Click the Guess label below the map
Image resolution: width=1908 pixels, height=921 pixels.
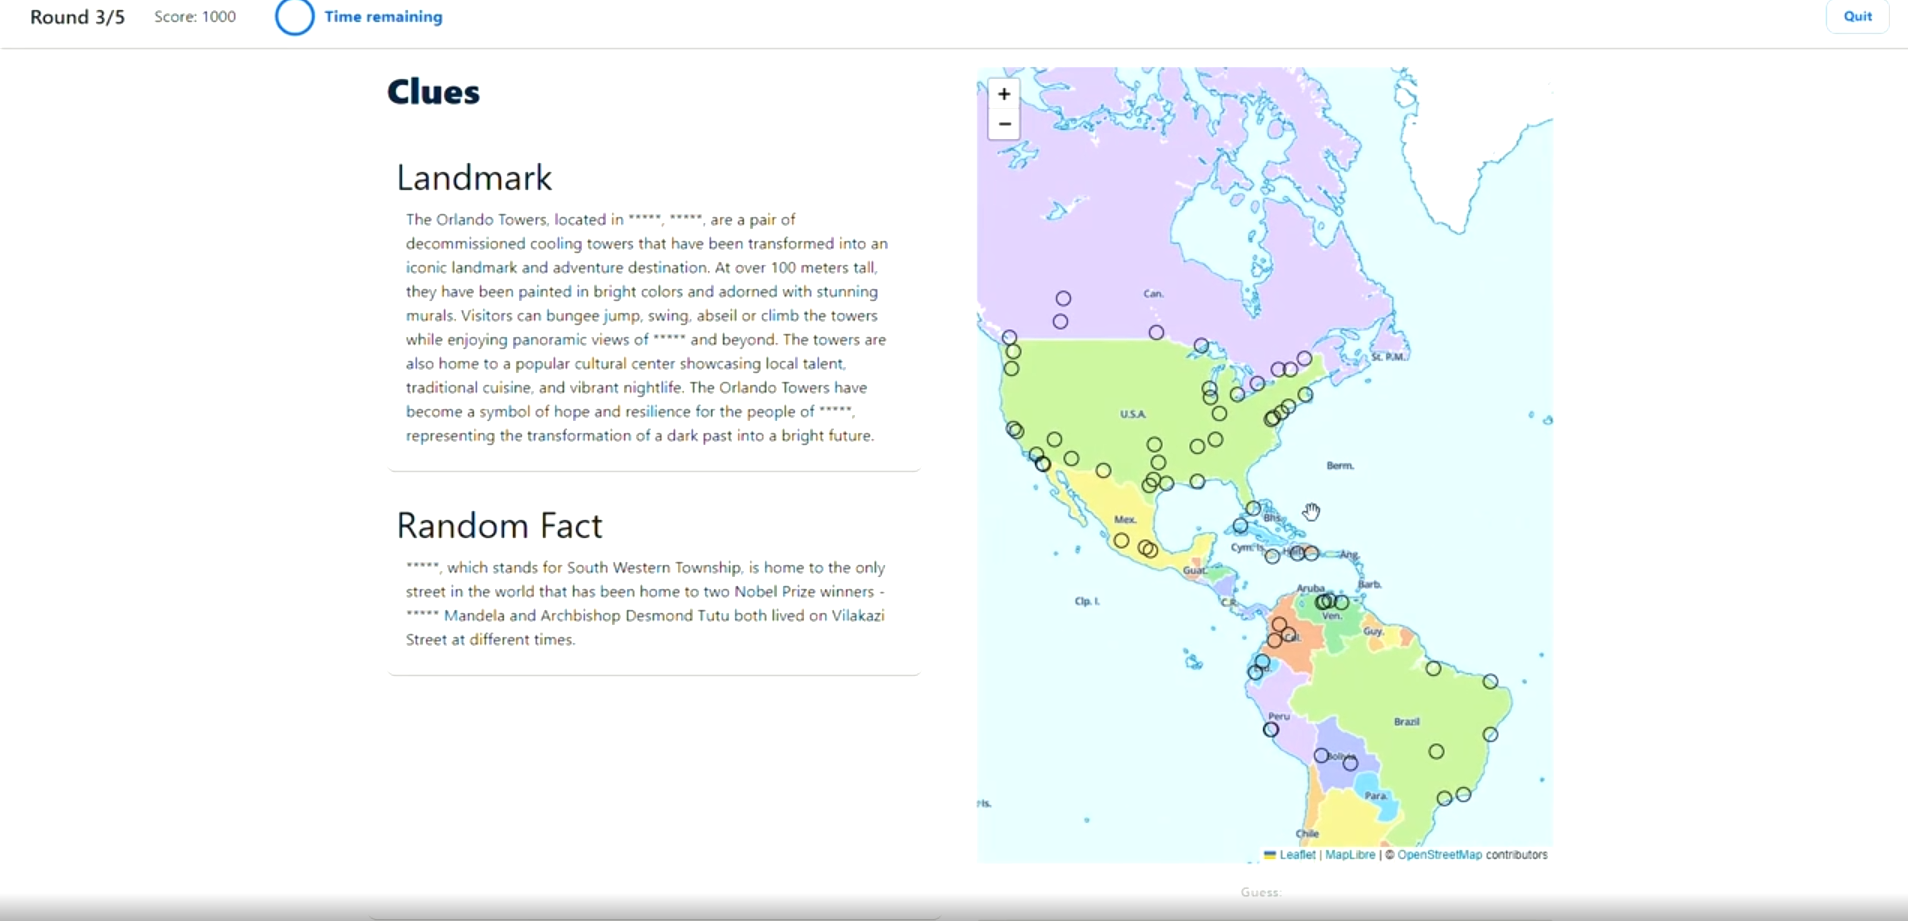pyautogui.click(x=1260, y=892)
